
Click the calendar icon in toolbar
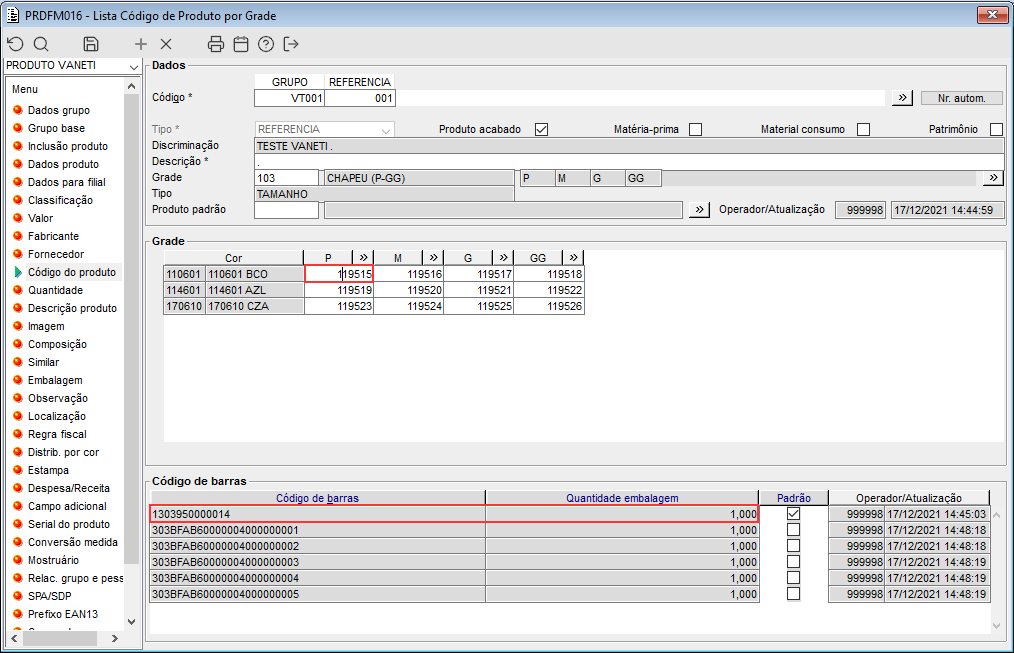pos(241,44)
